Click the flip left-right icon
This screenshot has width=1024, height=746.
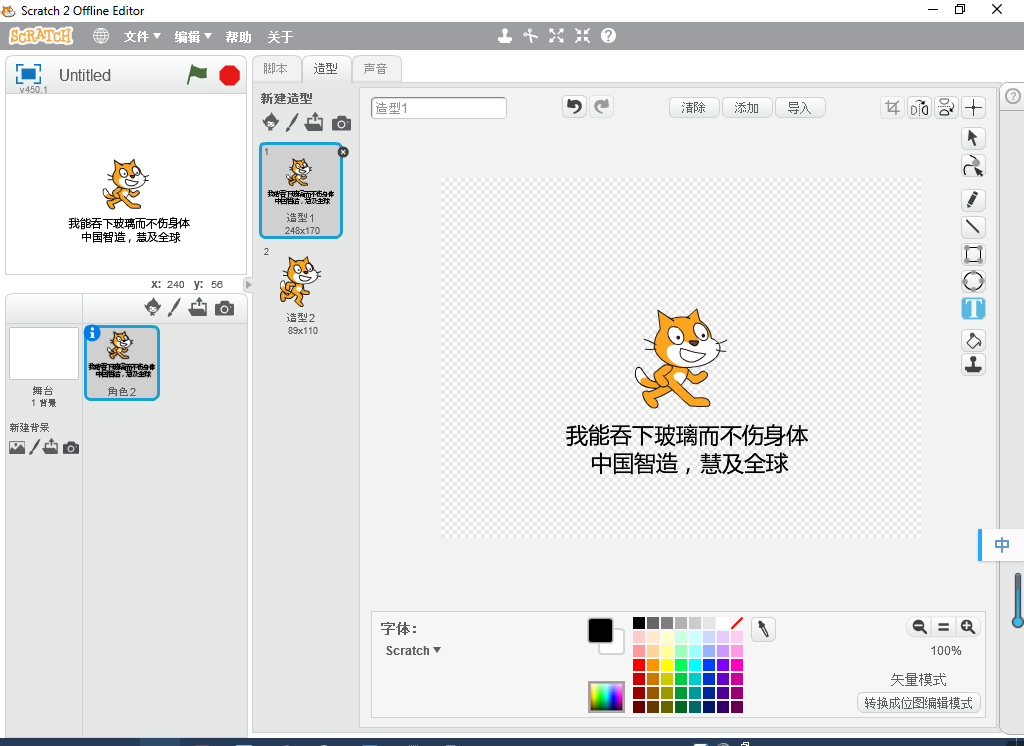point(919,108)
